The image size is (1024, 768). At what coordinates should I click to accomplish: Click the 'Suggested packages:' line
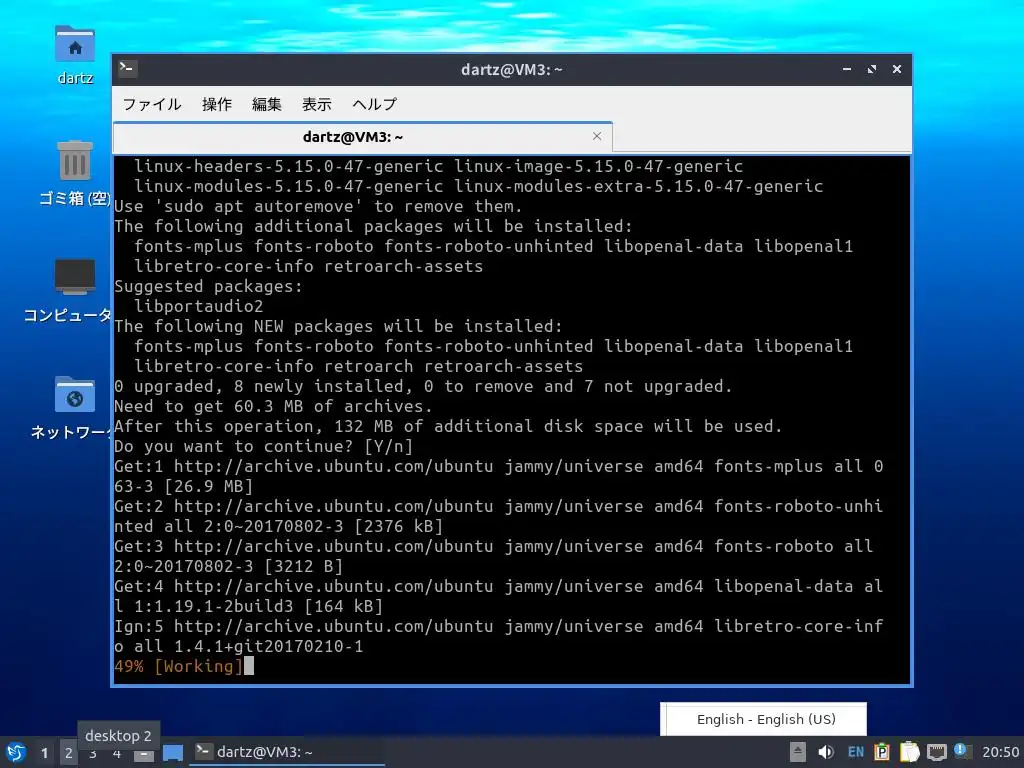pyautogui.click(x=208, y=286)
